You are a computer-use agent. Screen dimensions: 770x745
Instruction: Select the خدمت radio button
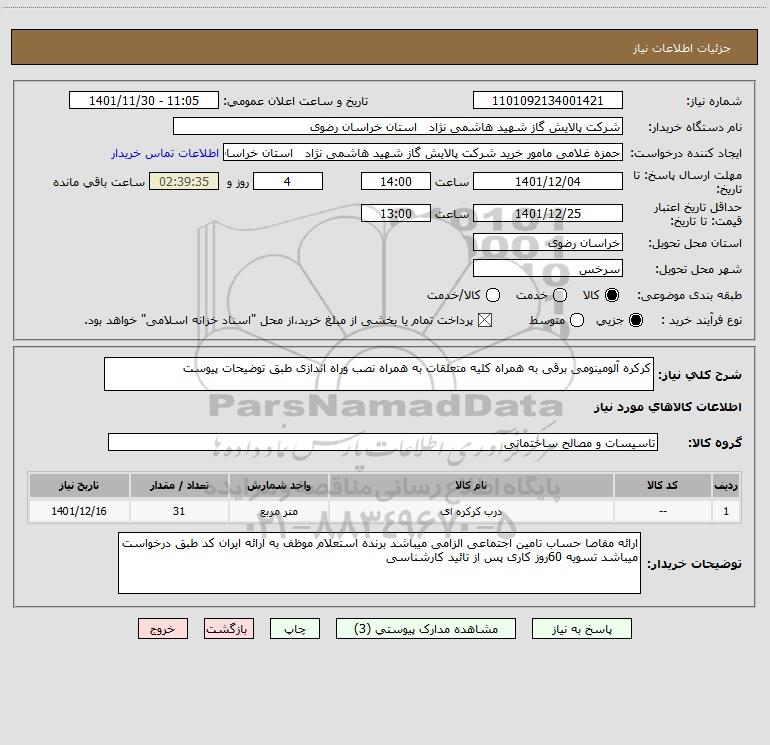pyautogui.click(x=560, y=295)
